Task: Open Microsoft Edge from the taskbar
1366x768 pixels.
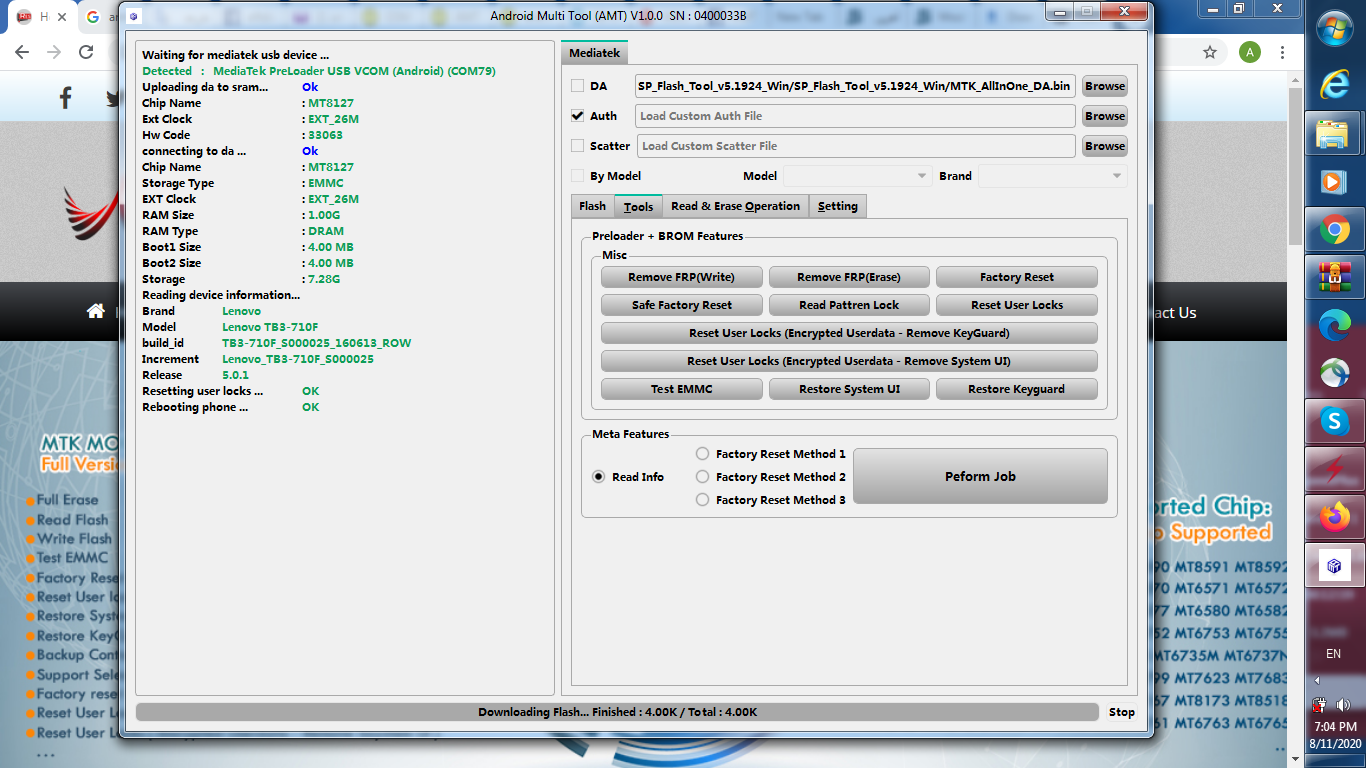Action: (x=1334, y=323)
